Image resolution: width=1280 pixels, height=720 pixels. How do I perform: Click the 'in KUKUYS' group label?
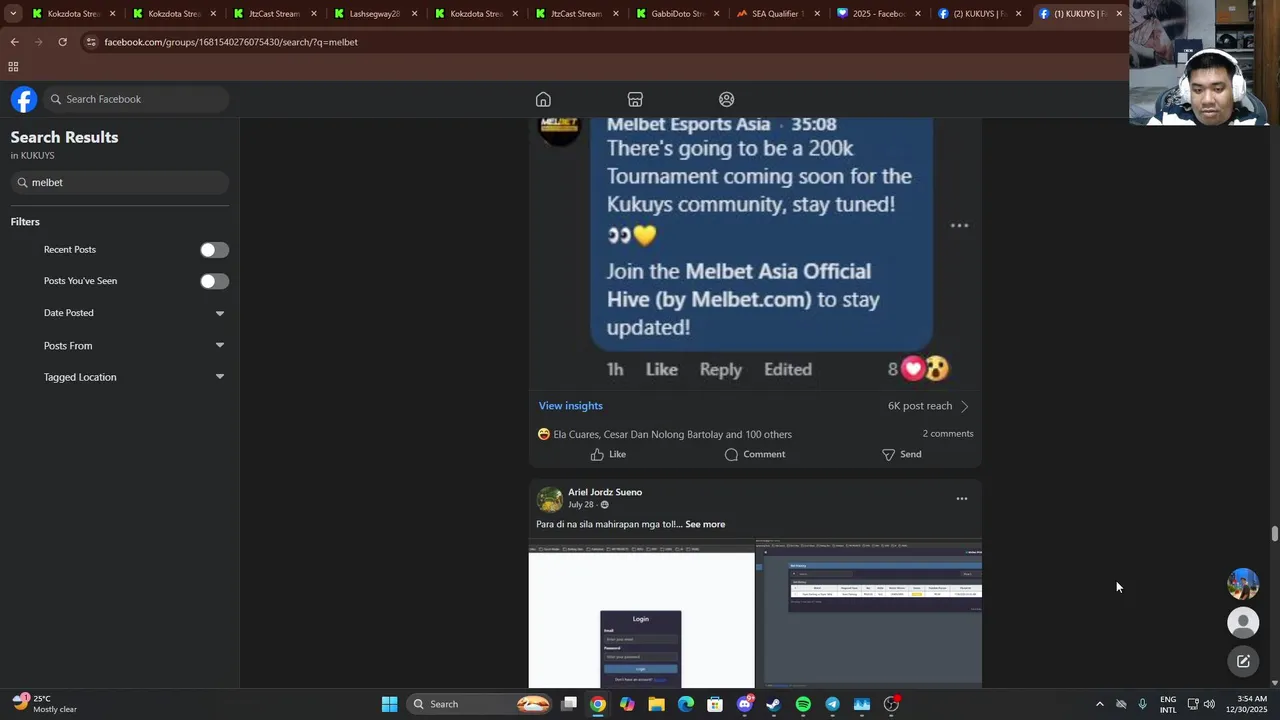coord(33,156)
